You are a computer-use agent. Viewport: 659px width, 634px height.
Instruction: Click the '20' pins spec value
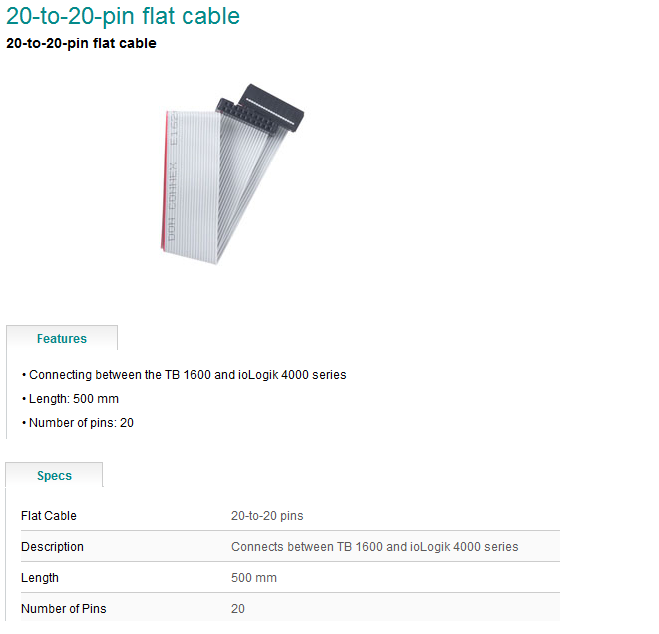[237, 609]
